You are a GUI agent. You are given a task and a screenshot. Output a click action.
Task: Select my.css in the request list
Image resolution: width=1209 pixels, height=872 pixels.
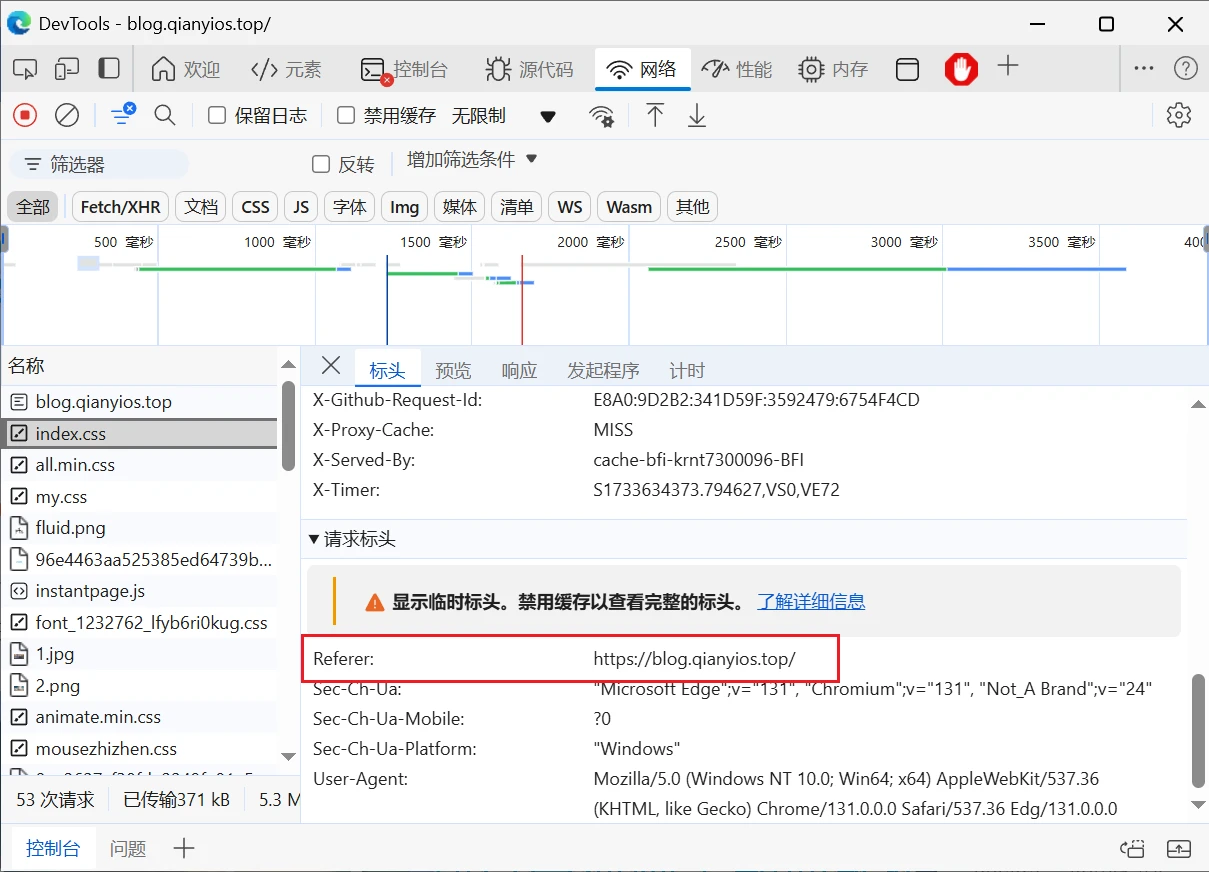[62, 497]
